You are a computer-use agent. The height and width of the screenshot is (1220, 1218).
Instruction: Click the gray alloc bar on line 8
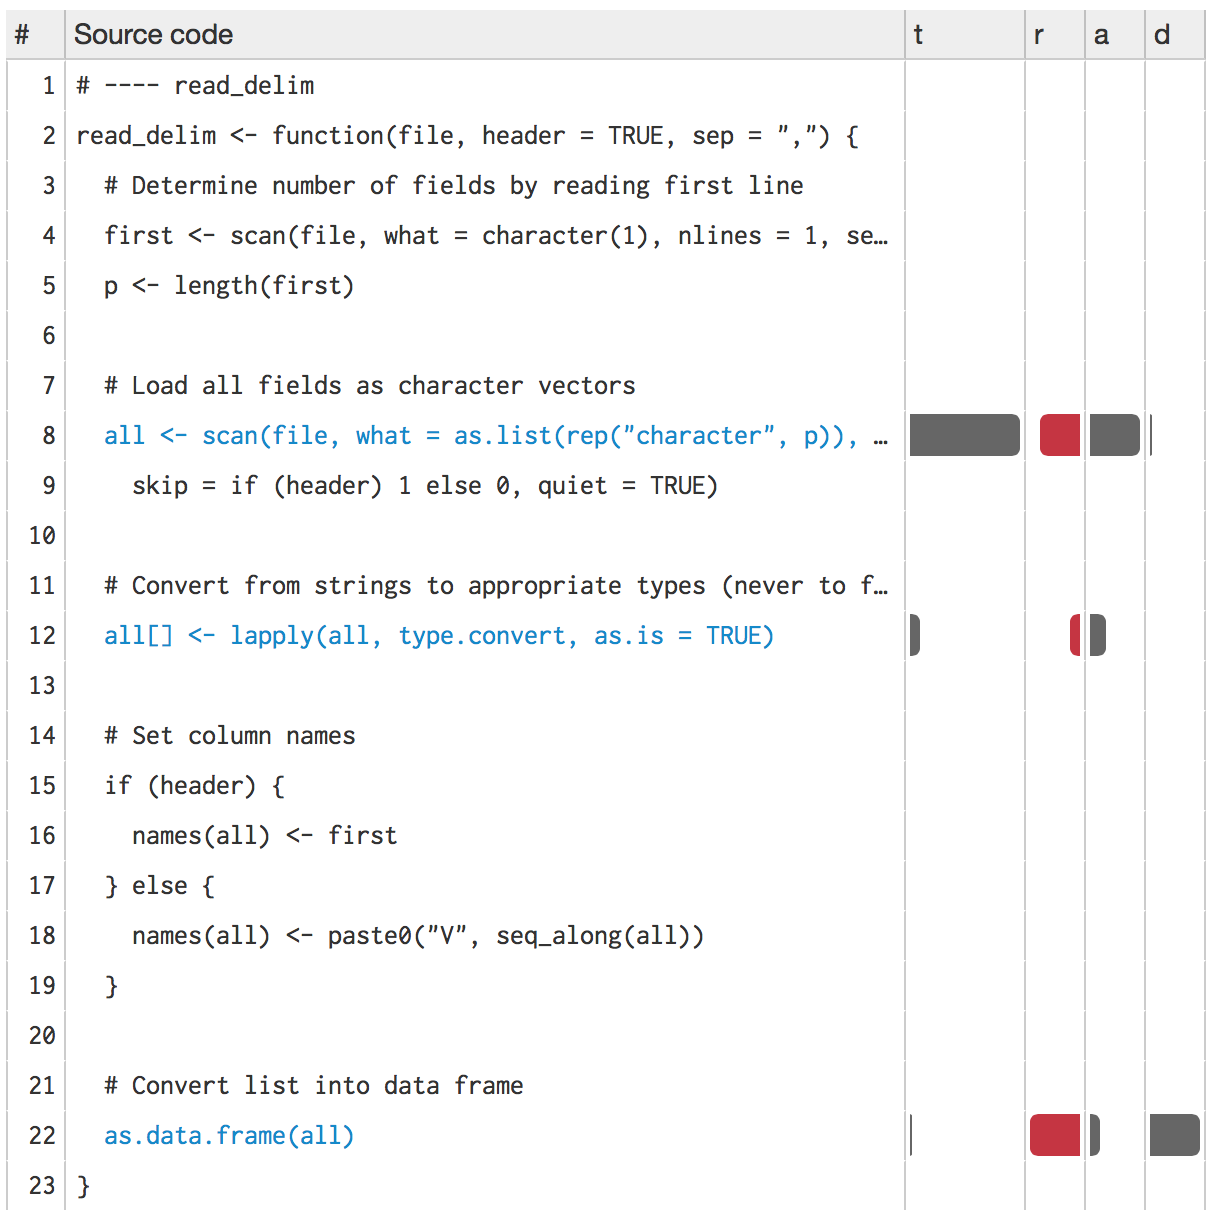(x=1114, y=436)
